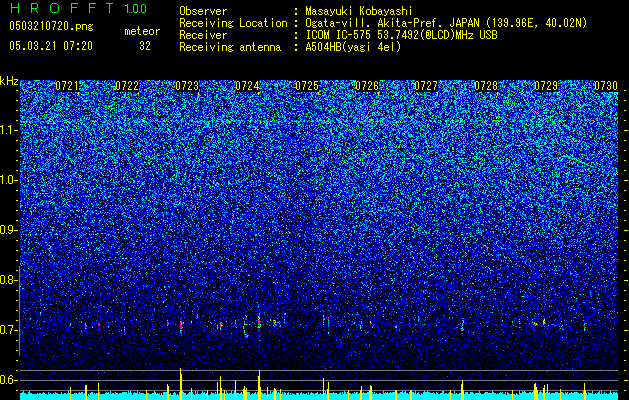Screen dimensions: 629x400
Task: Click the 0.8 kHz axis tick label
Action: 8,280
